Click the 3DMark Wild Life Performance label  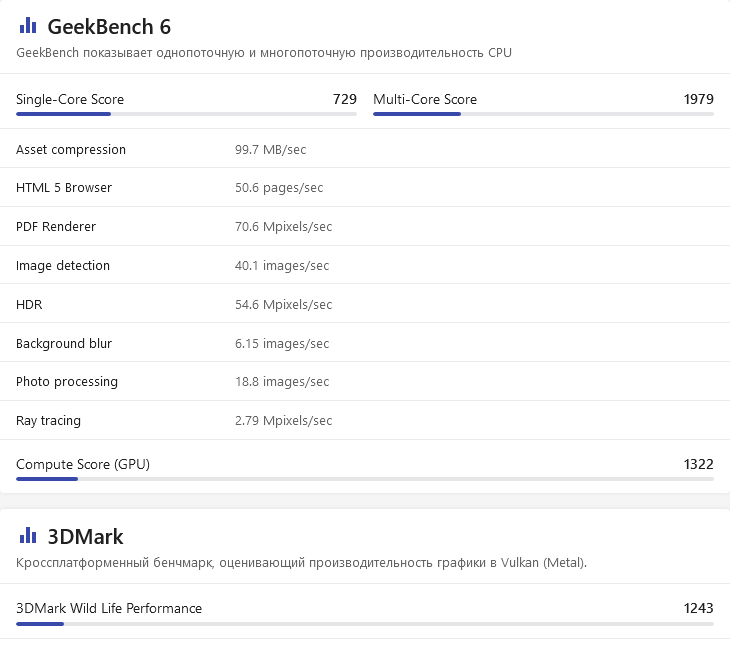coord(109,608)
